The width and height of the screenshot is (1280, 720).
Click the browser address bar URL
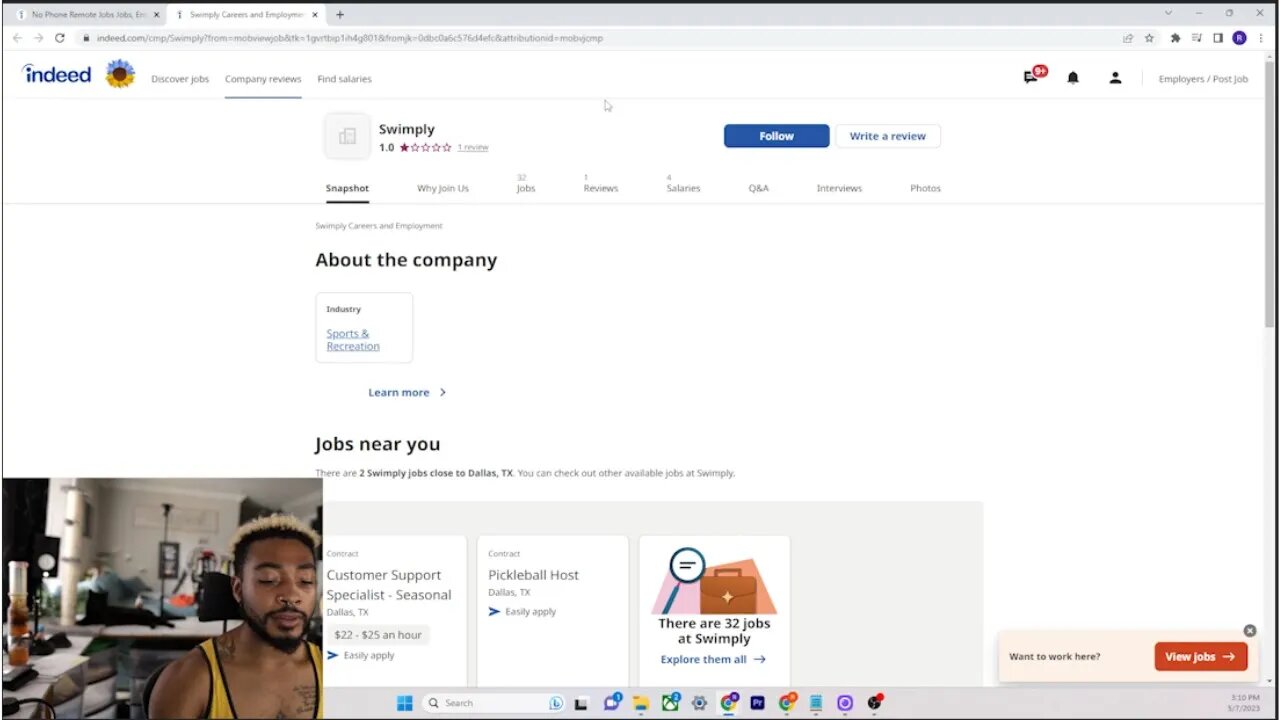coord(350,38)
